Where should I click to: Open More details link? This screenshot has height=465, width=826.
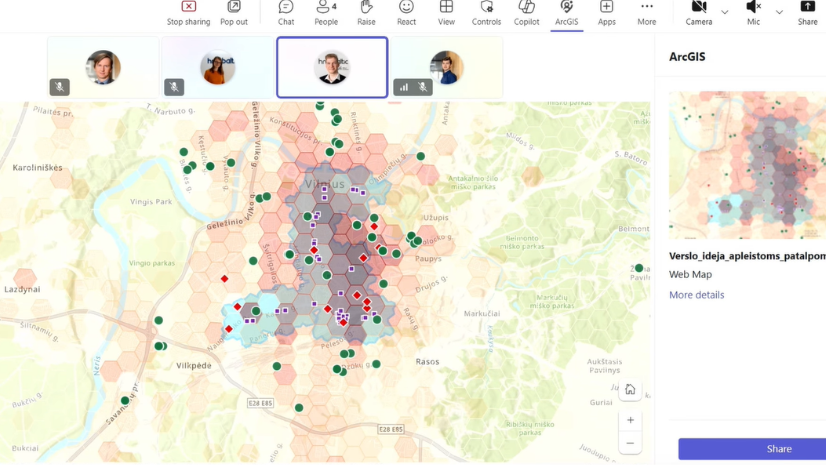[x=696, y=295]
